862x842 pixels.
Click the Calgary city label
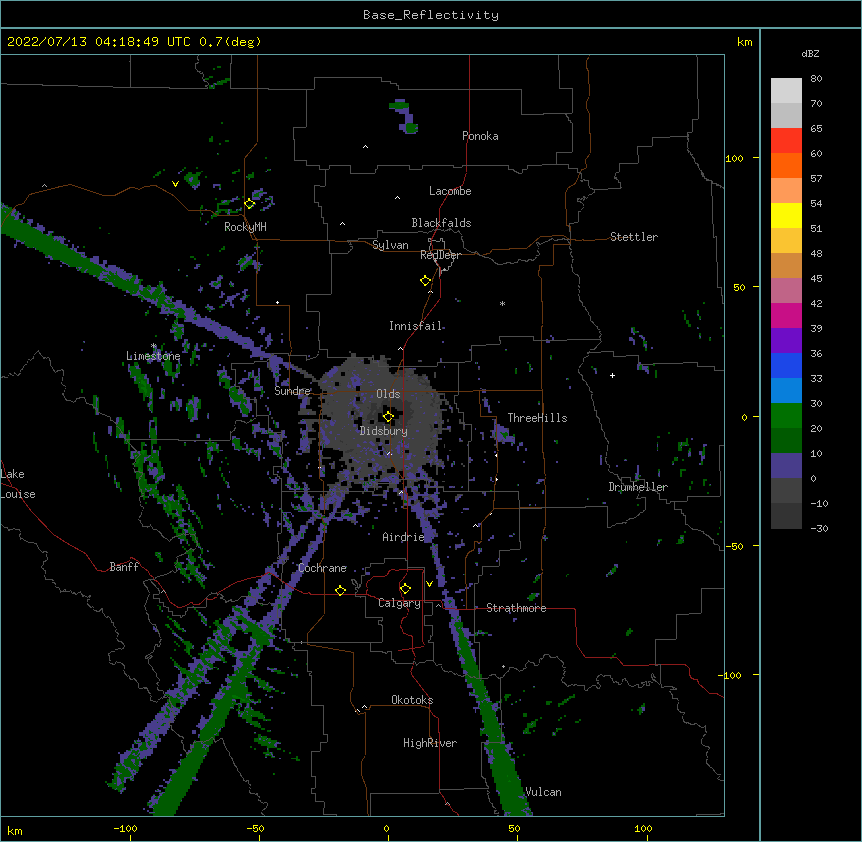(x=399, y=603)
